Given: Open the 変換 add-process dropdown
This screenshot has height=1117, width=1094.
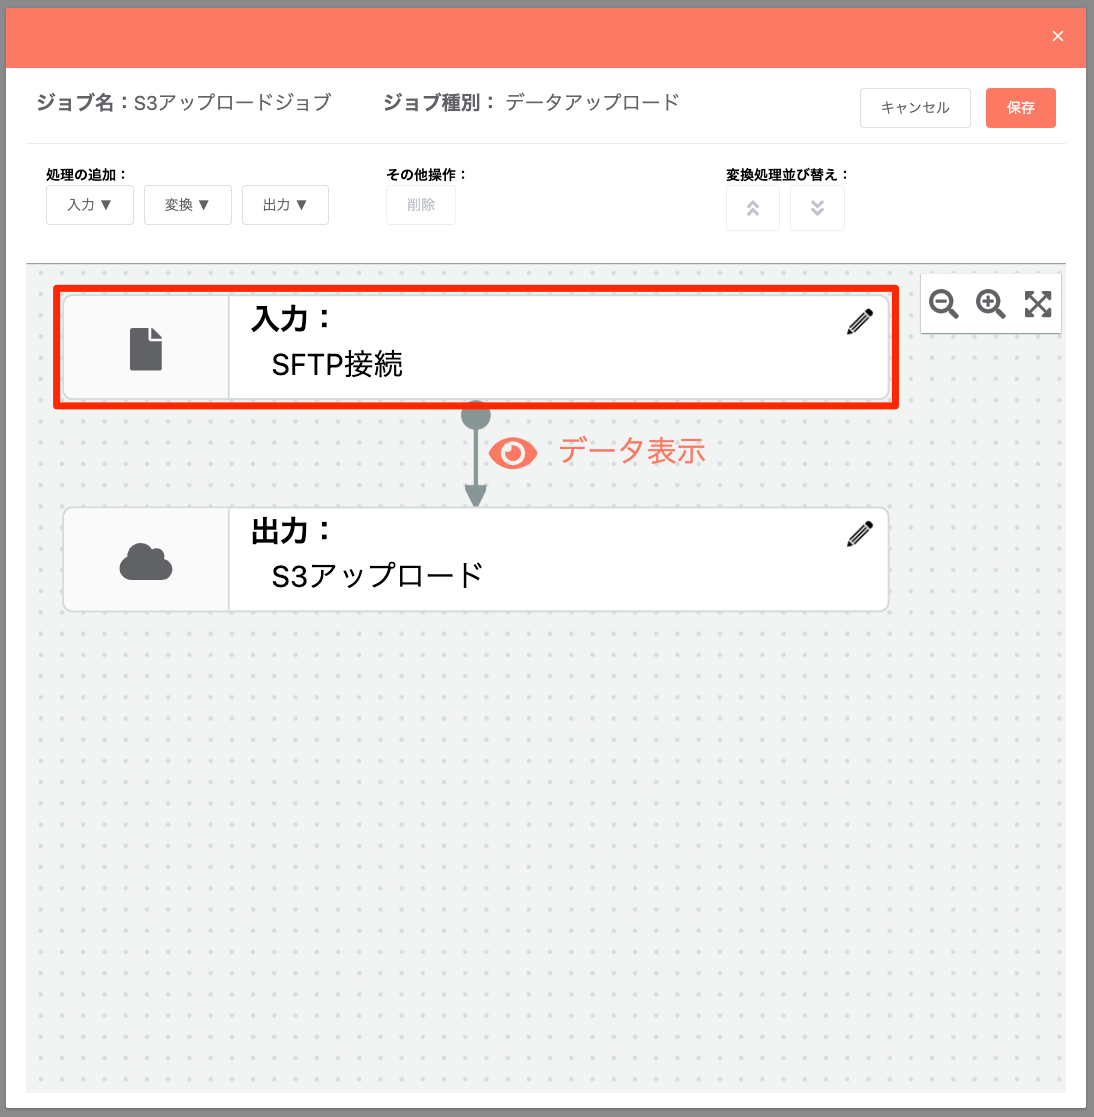Looking at the screenshot, I should point(187,205).
